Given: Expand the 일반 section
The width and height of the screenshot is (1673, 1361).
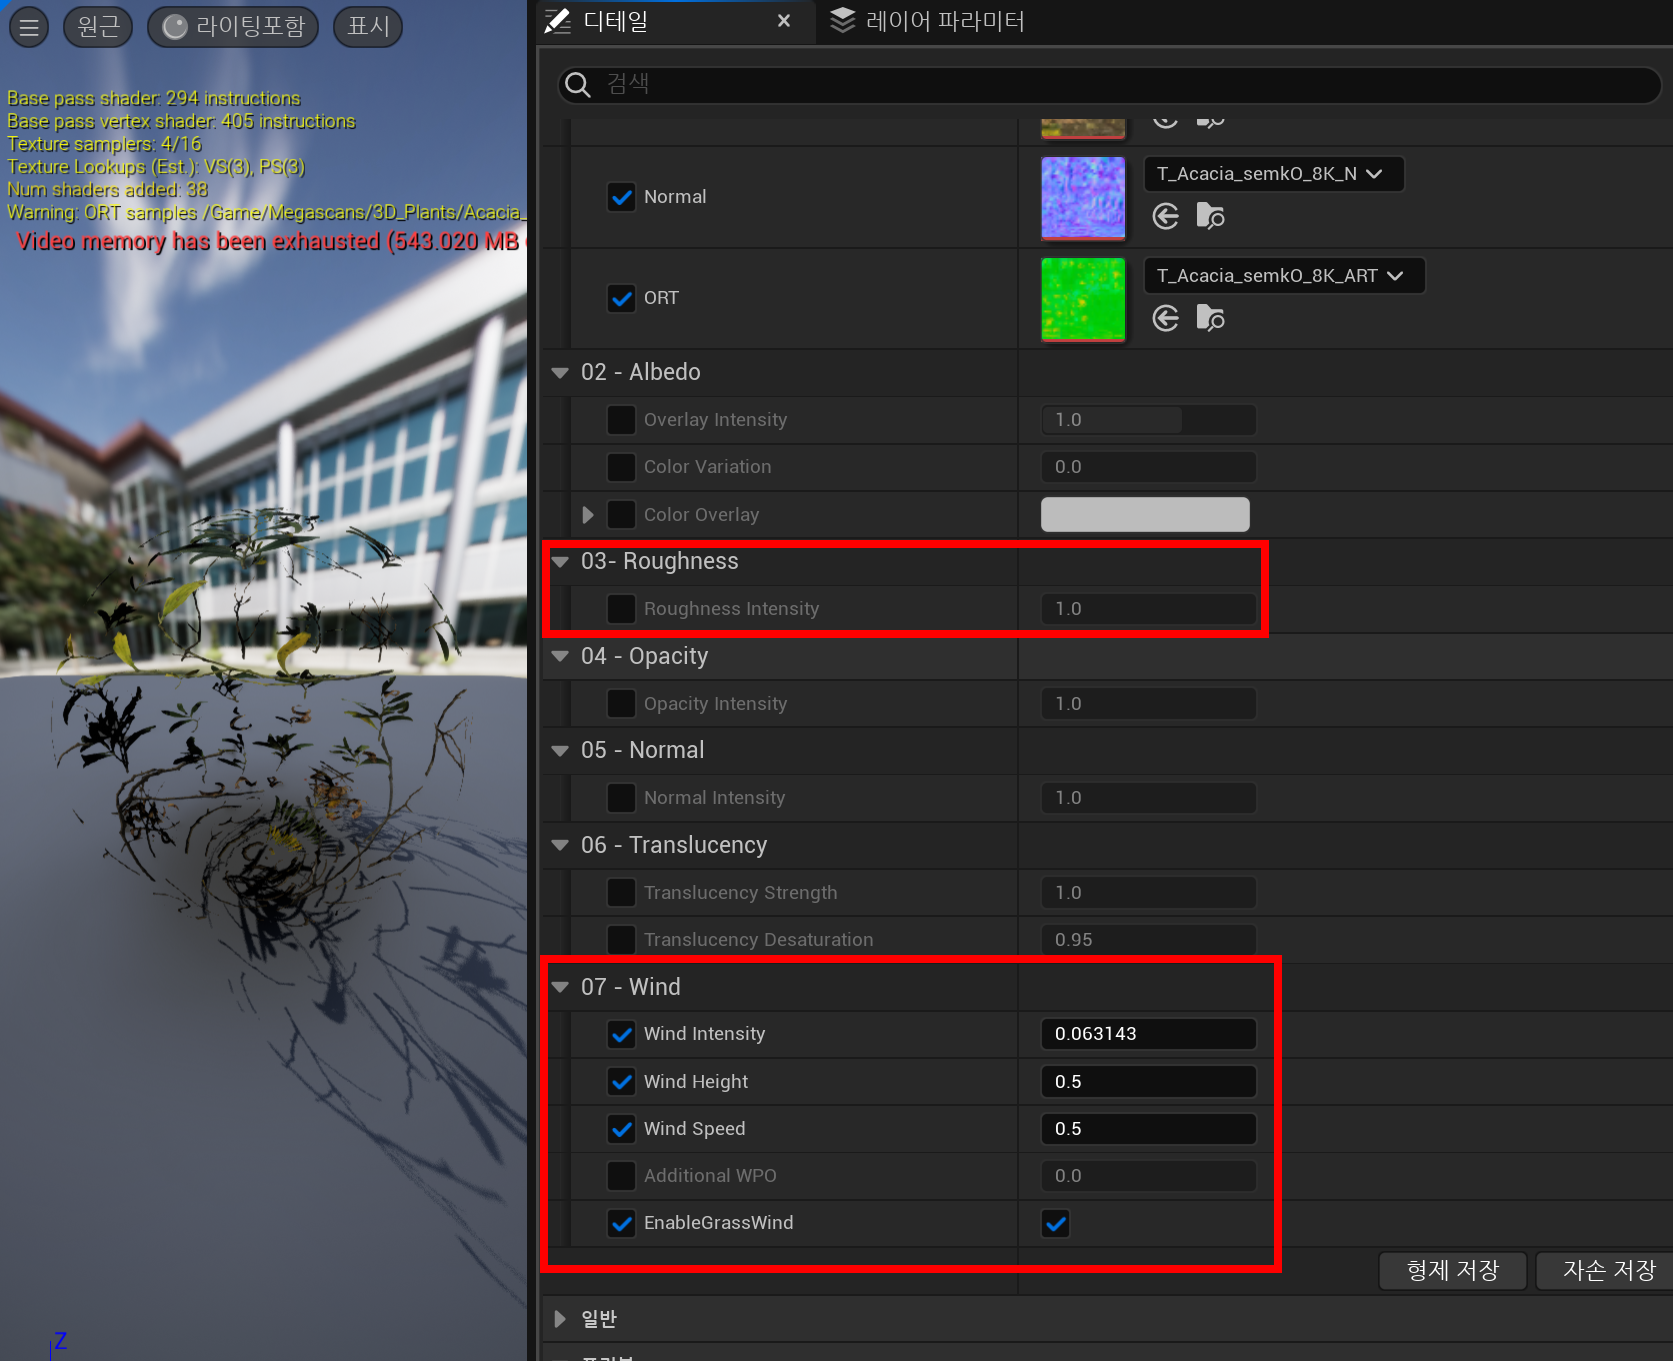Looking at the screenshot, I should point(560,1319).
